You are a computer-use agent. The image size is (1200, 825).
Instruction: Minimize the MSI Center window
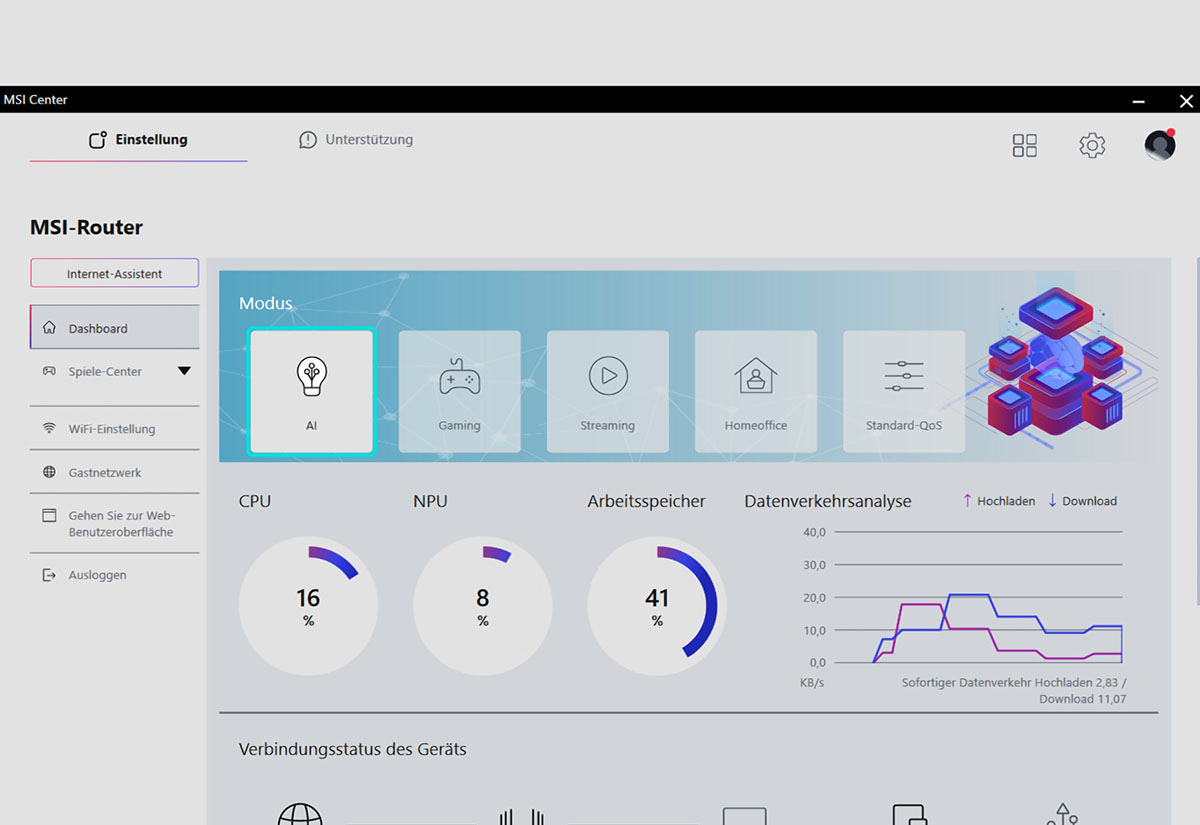click(x=1139, y=101)
